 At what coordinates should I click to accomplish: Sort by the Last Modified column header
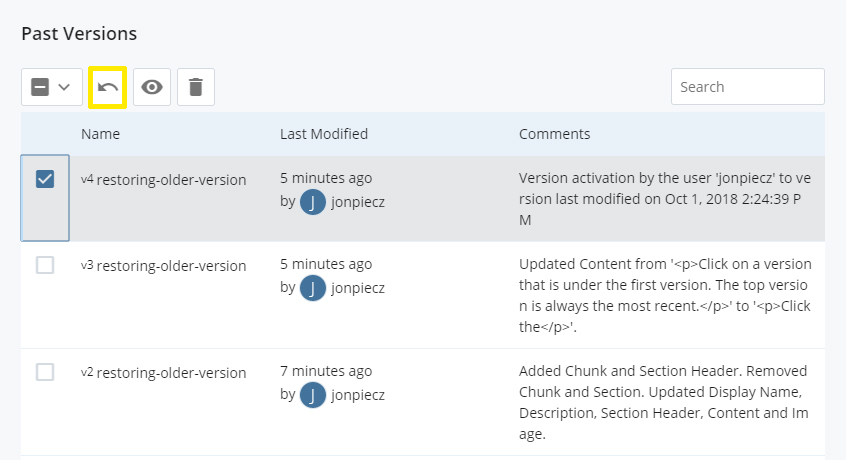(324, 134)
